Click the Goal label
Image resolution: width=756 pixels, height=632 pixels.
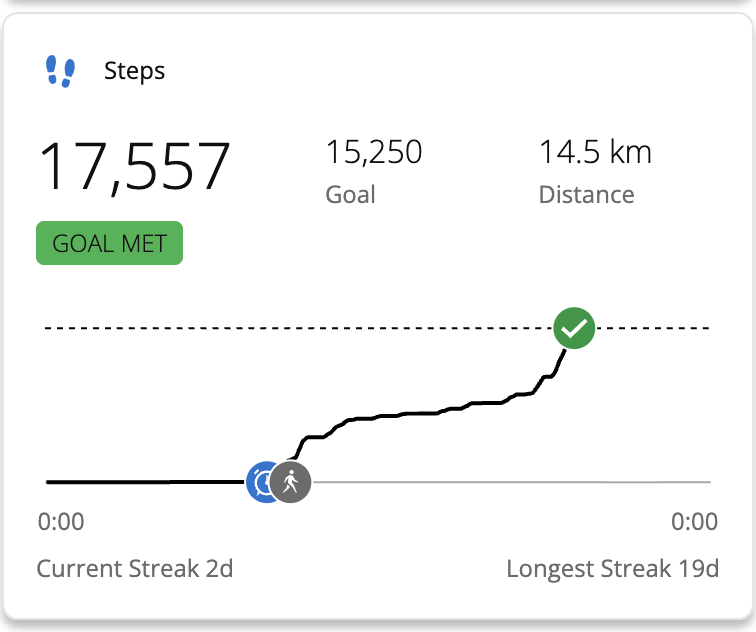click(350, 194)
